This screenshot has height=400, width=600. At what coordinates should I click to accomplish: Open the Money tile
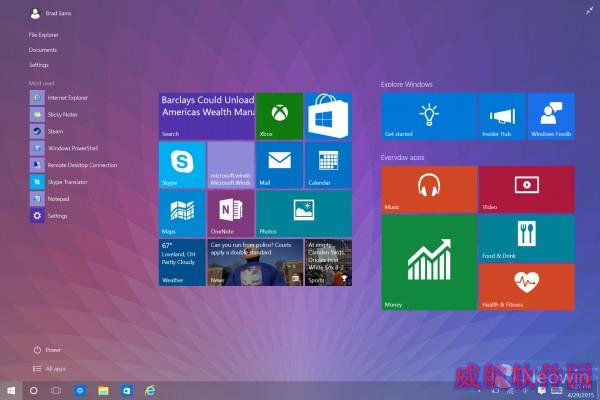429,263
